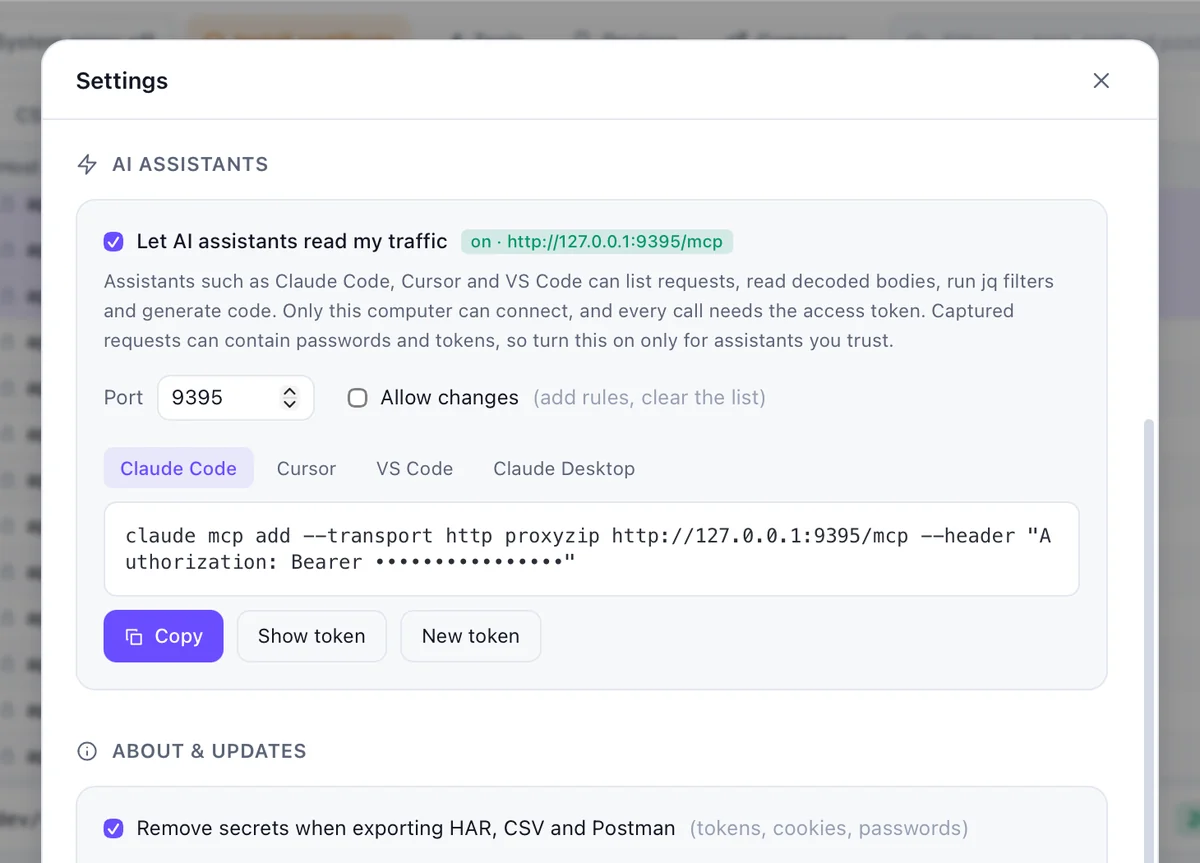
Task: Switch to the Cursor tab
Action: (x=306, y=468)
